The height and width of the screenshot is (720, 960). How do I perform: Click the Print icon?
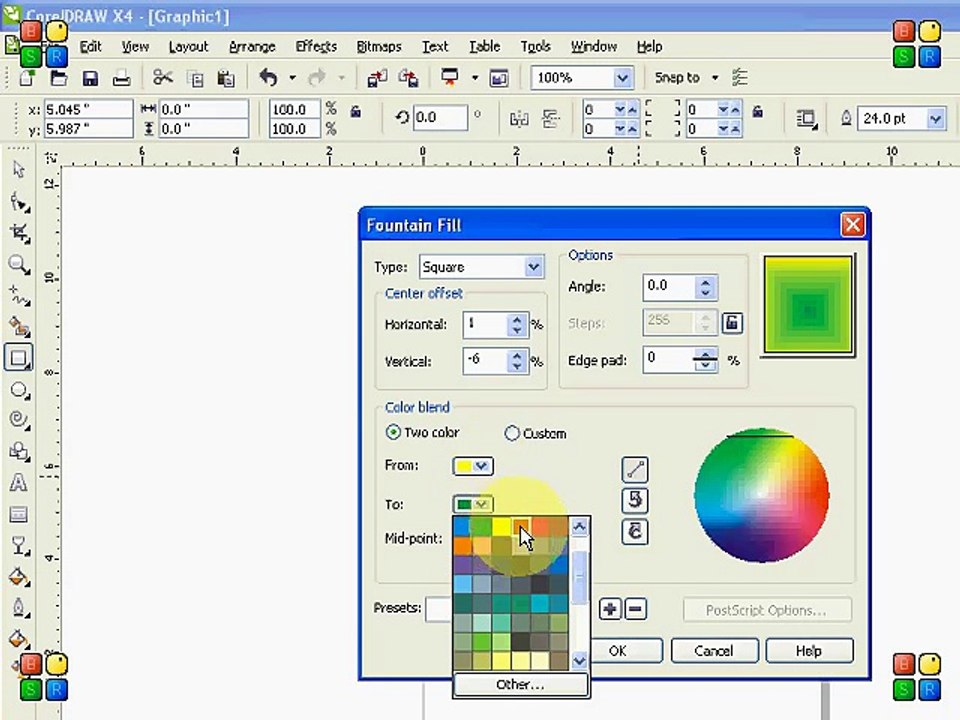[x=121, y=78]
